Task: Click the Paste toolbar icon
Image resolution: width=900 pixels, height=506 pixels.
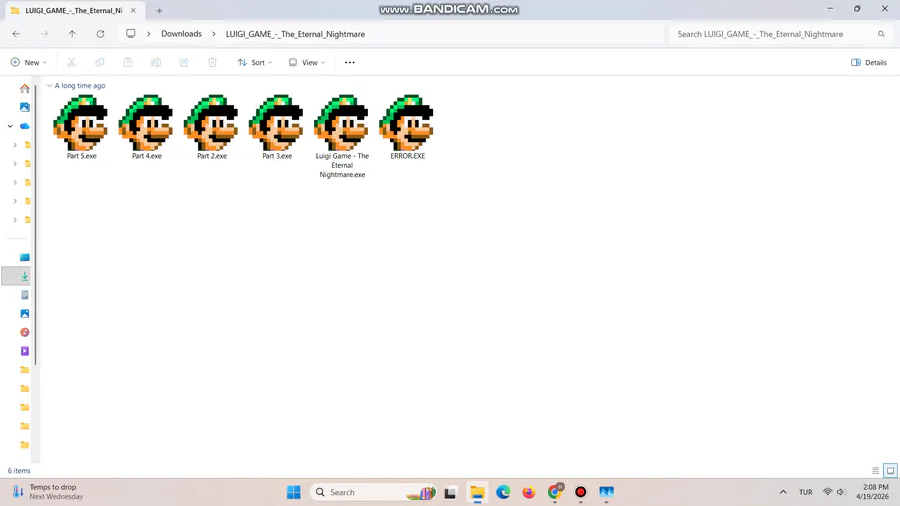Action: (128, 62)
